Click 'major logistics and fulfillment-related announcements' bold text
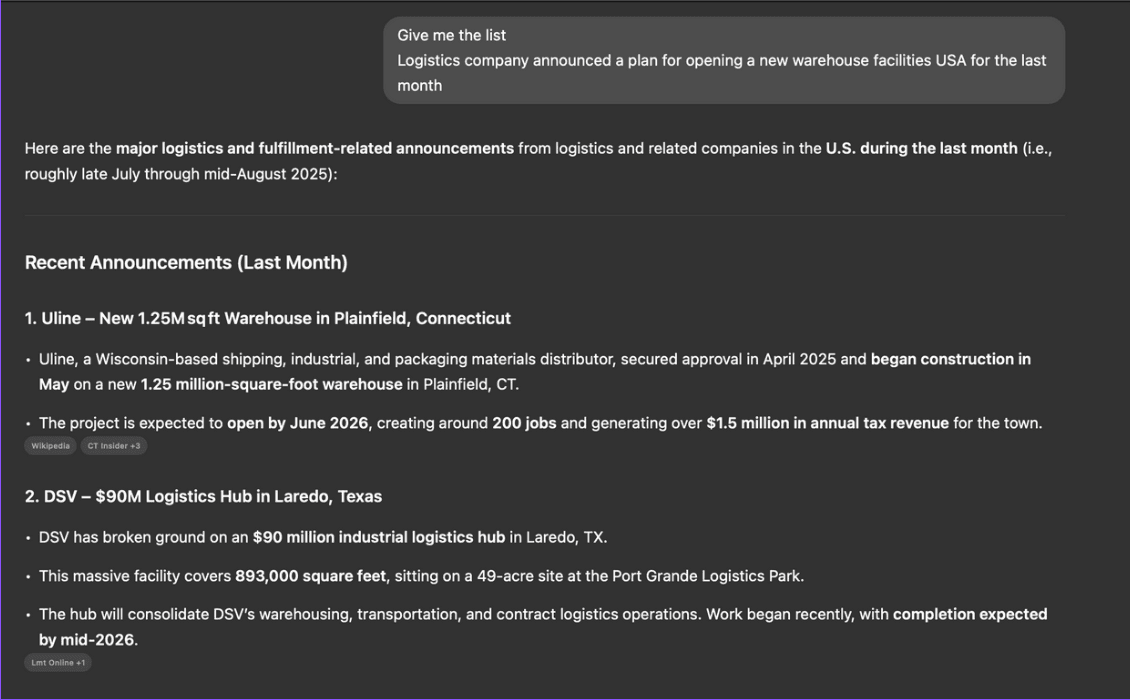Viewport: 1130px width, 700px height. 314,149
